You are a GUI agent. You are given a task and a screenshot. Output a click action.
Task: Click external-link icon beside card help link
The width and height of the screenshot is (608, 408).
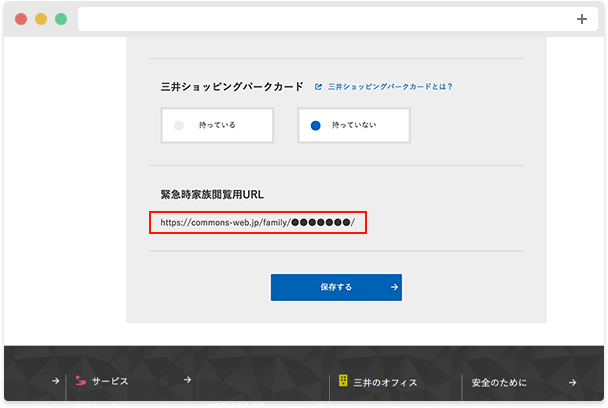coord(318,87)
